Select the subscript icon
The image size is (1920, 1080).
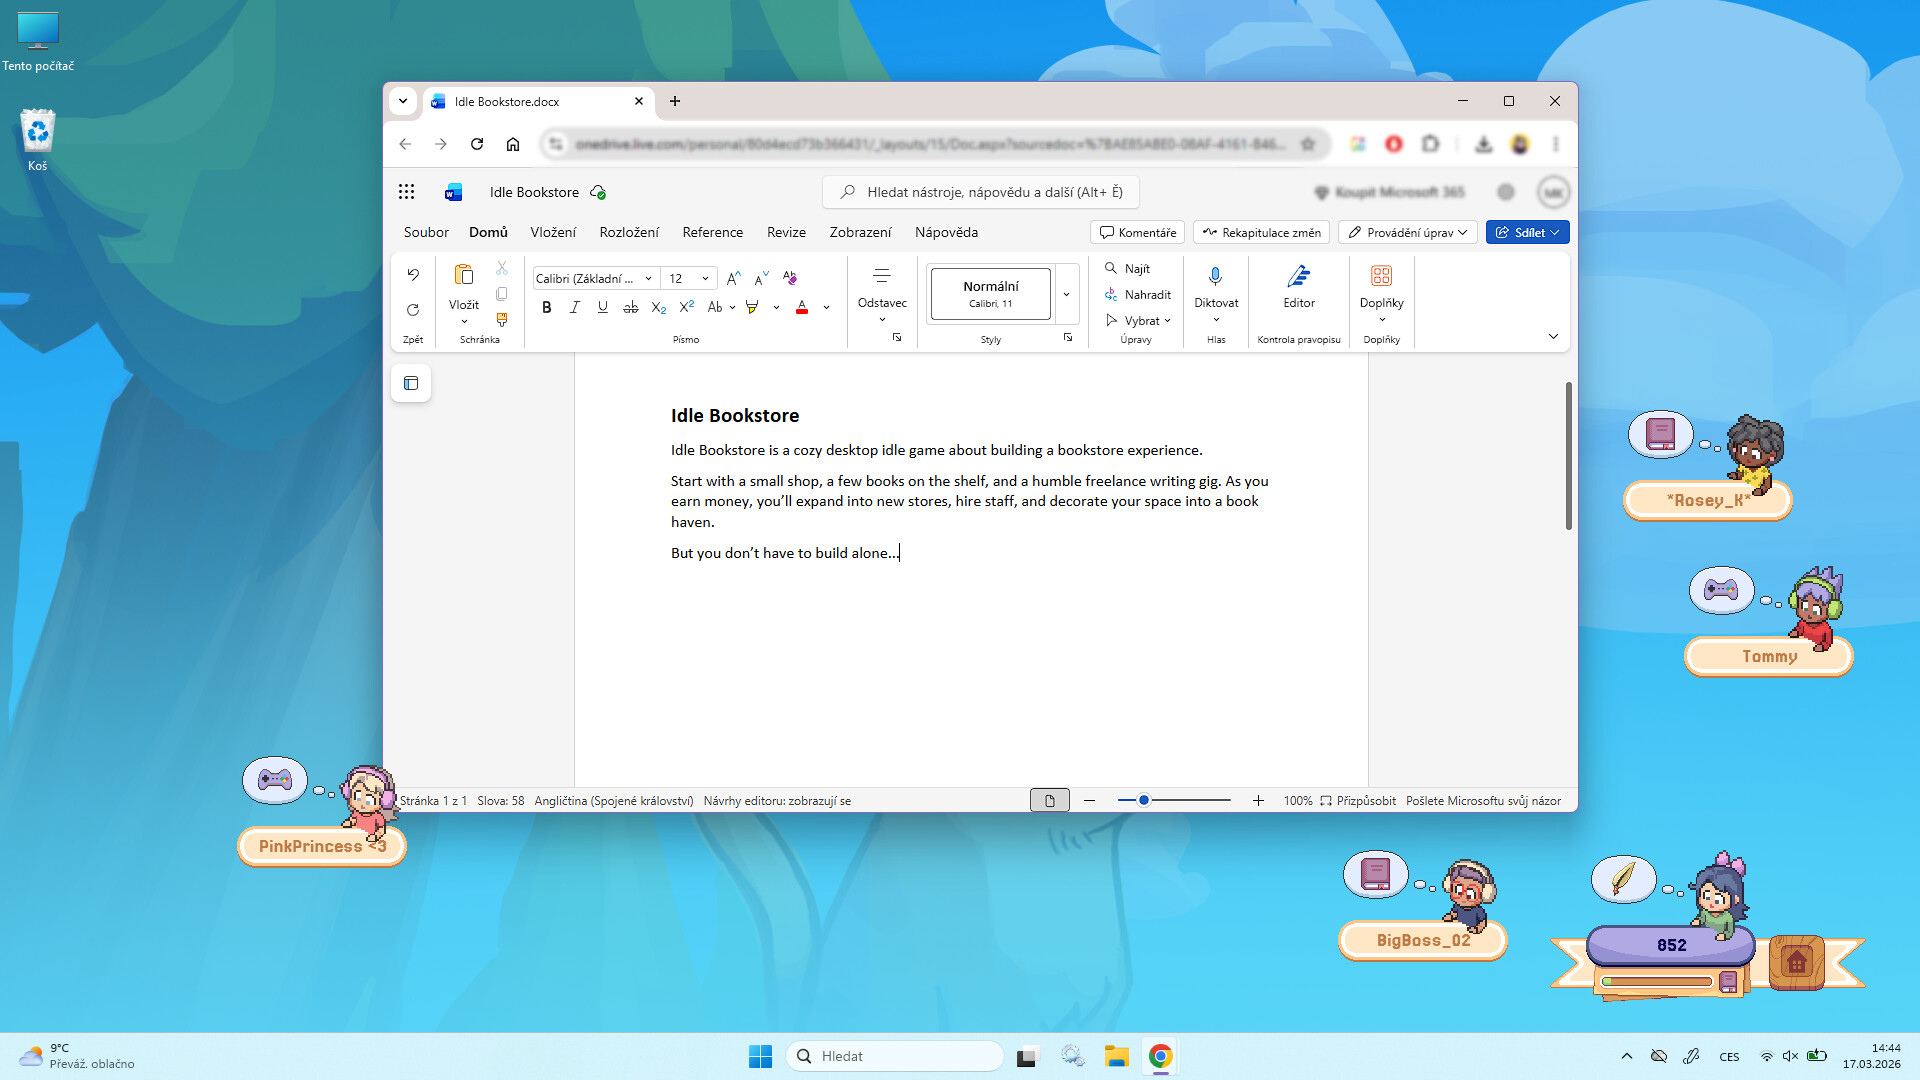658,307
